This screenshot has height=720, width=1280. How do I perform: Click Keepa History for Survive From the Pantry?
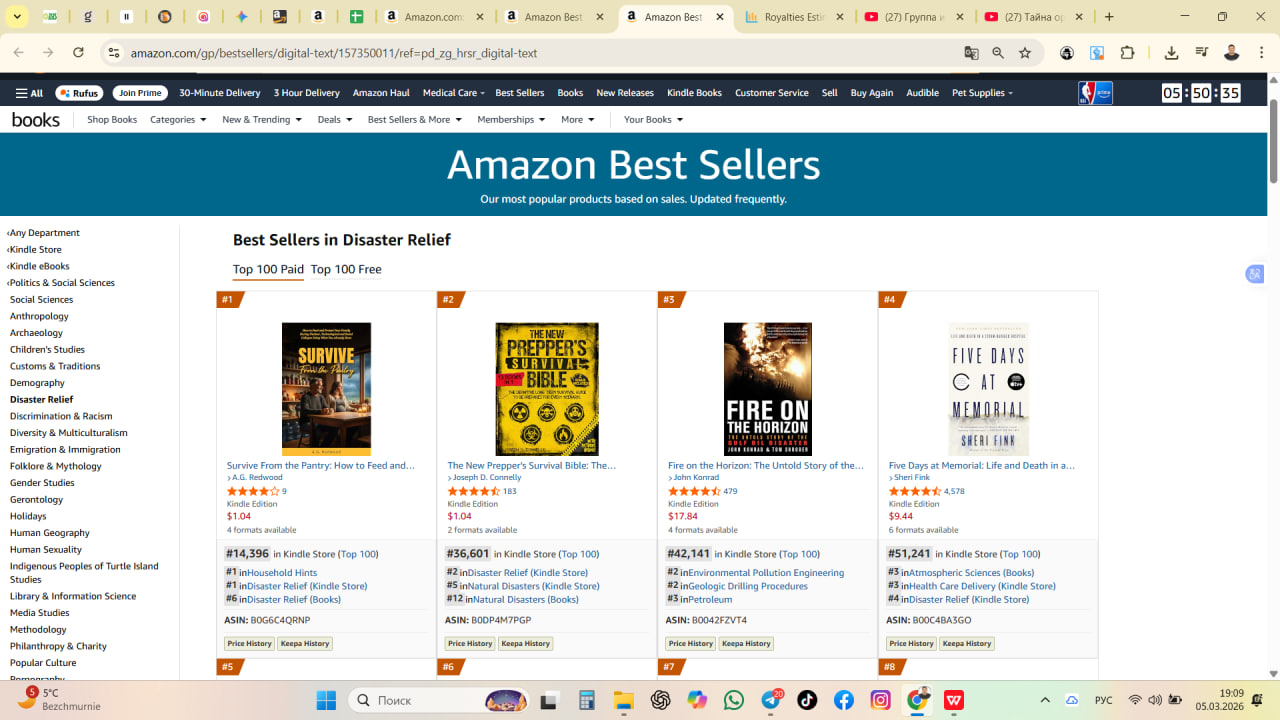click(305, 643)
